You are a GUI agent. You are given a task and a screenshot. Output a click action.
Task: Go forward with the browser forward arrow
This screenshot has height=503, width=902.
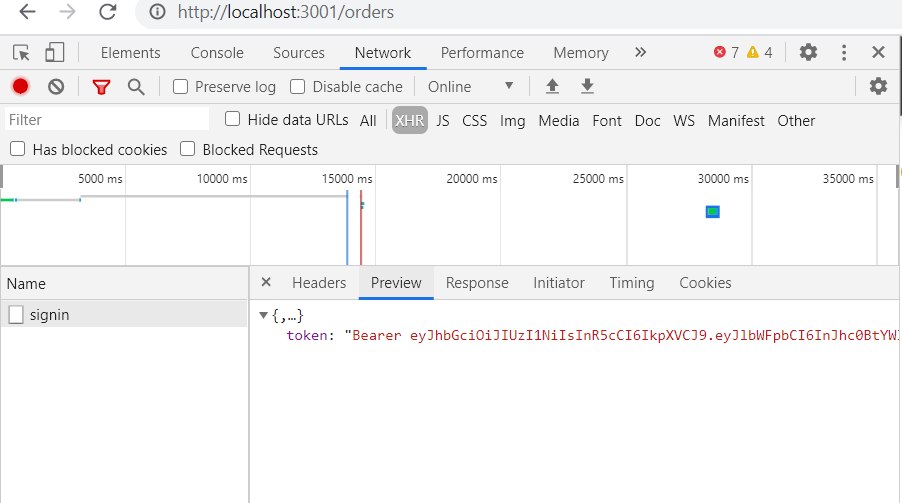67,12
